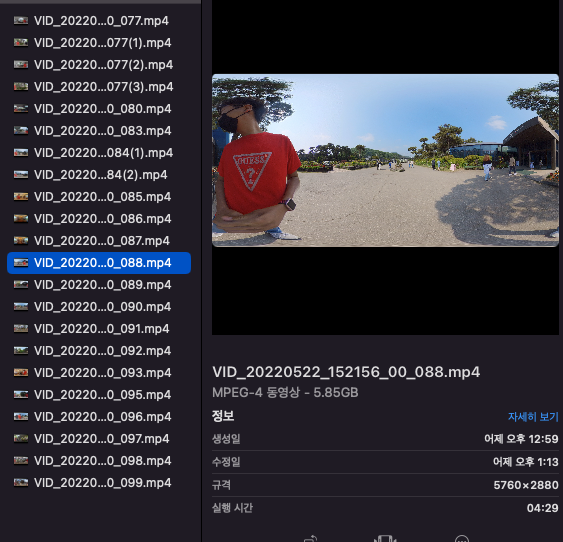Viewport: 563px width, 542px height.
Task: Select file VID_20220...0_083.mp4
Action: 99,131
